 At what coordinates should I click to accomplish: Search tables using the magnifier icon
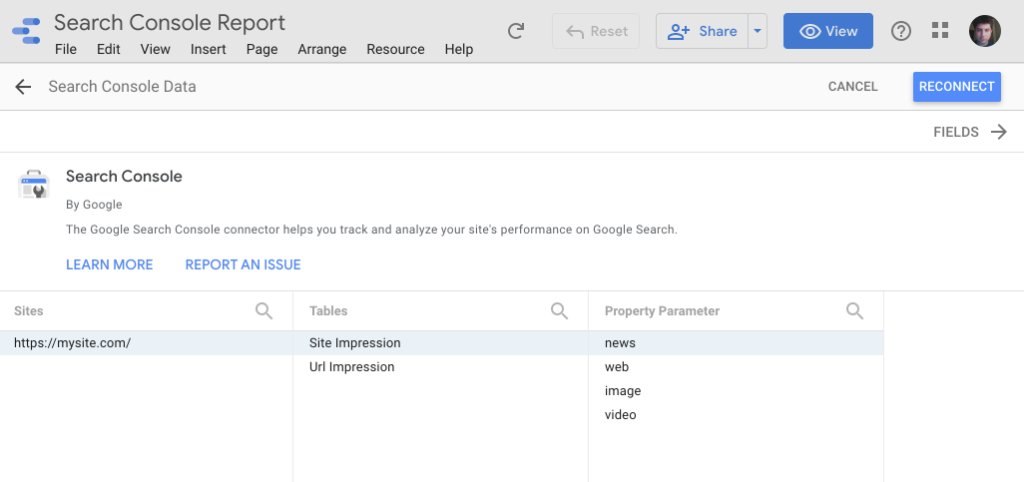coord(560,311)
